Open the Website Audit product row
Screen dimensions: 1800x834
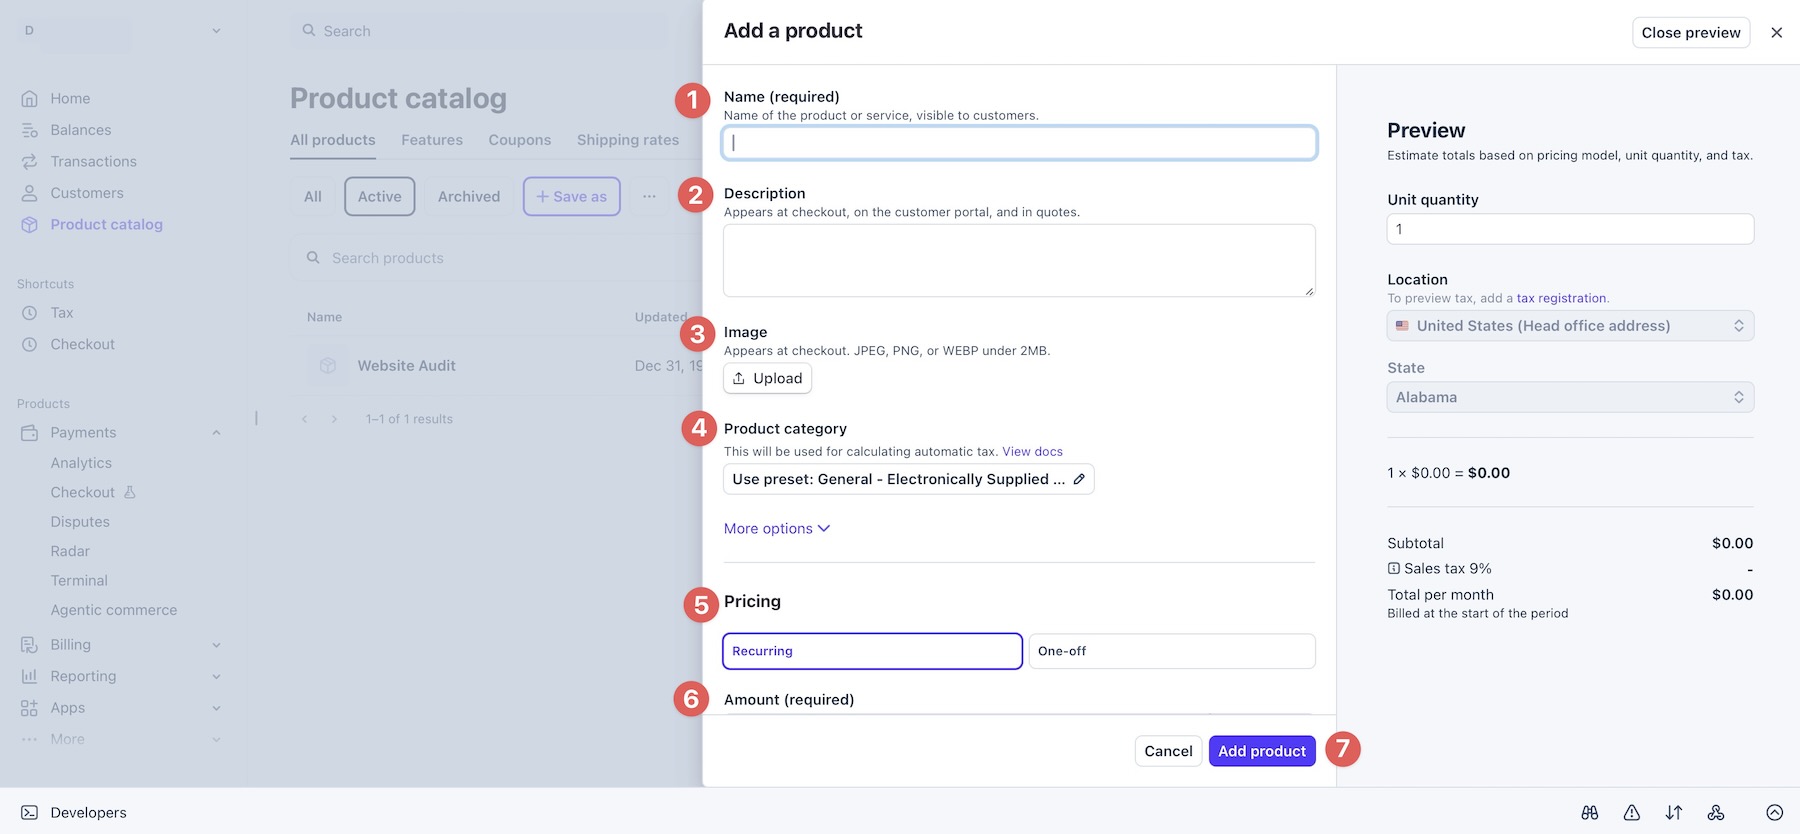pos(497,366)
